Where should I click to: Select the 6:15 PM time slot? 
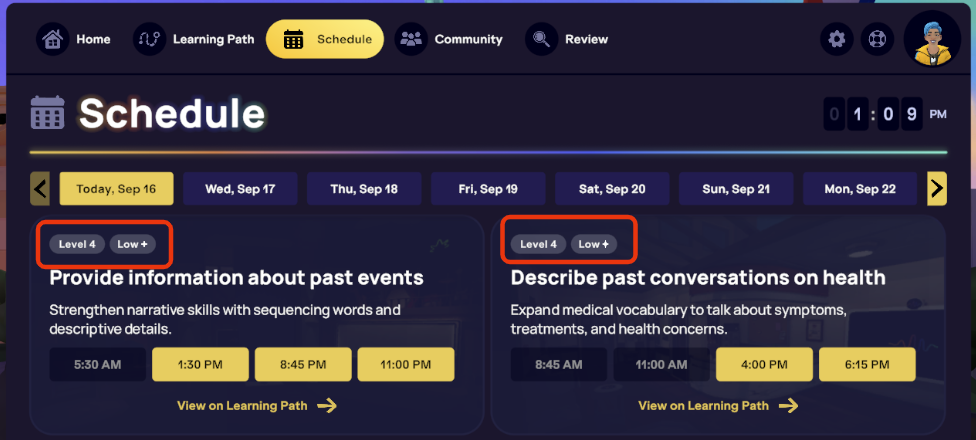867,365
